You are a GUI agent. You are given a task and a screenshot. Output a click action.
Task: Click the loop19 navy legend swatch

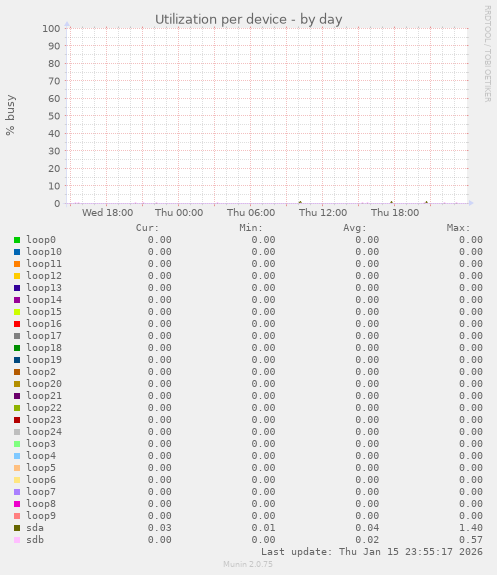[x=17, y=360]
